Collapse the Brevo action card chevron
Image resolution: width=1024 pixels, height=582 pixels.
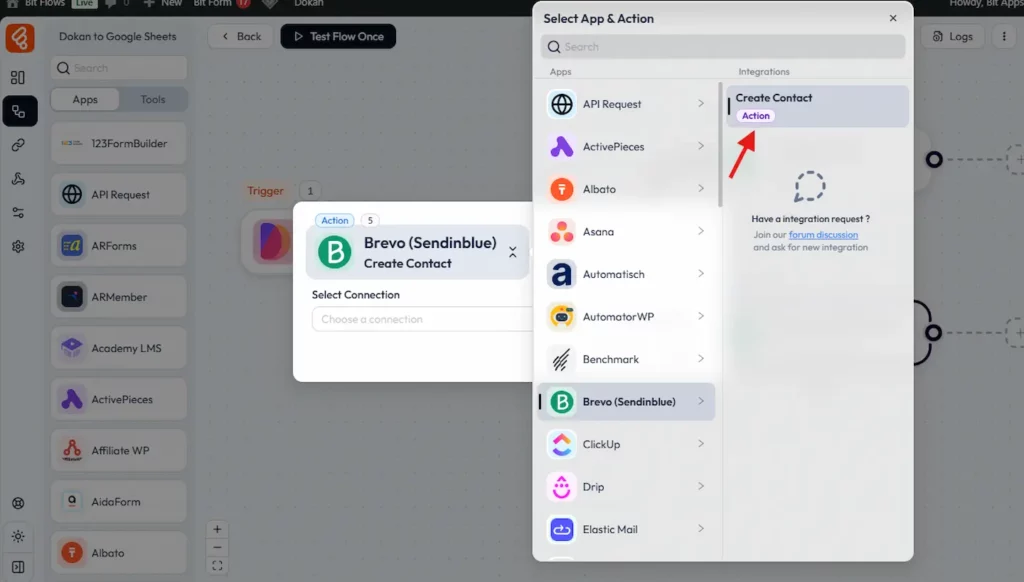click(x=512, y=253)
